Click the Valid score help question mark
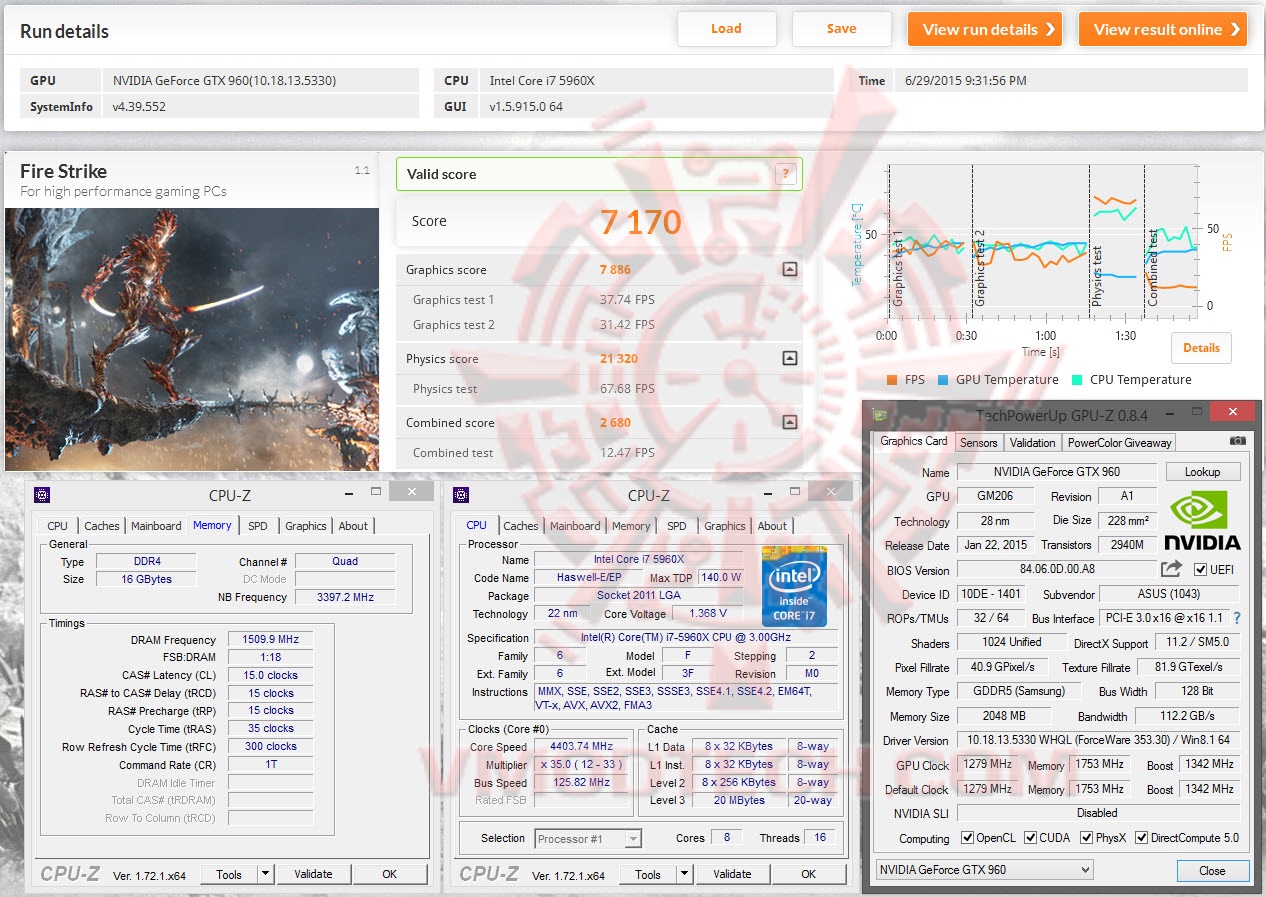This screenshot has height=897, width=1266. 785,174
